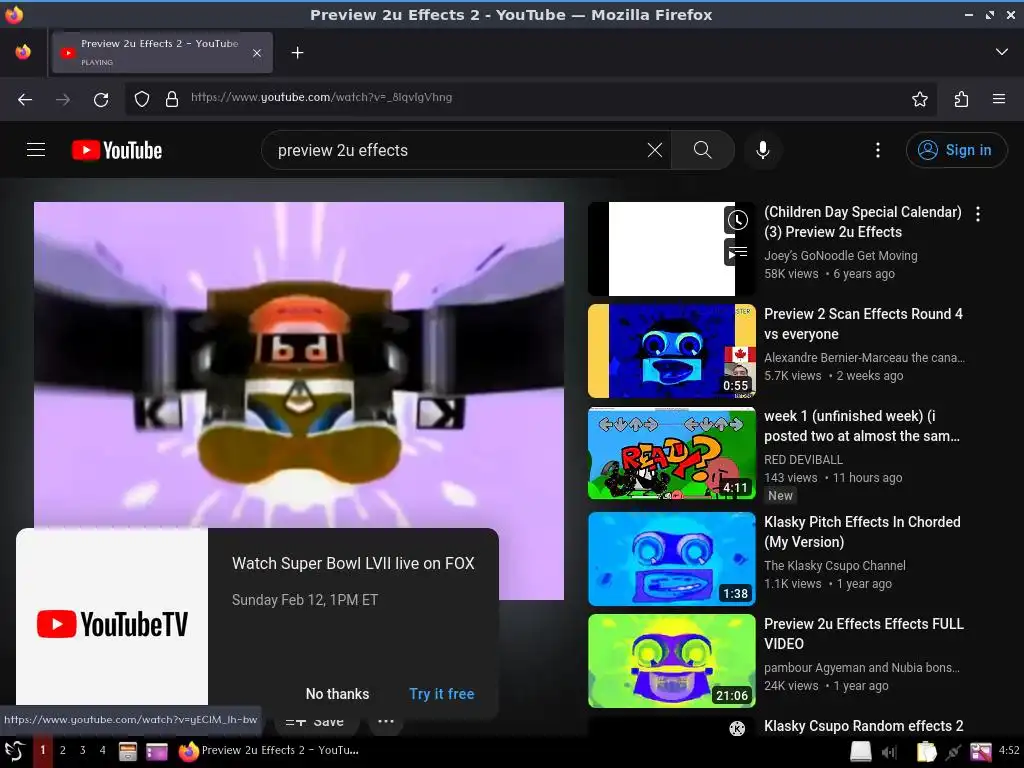Screen dimensions: 1024x768
Task: Save video to playlist
Action: point(315,722)
